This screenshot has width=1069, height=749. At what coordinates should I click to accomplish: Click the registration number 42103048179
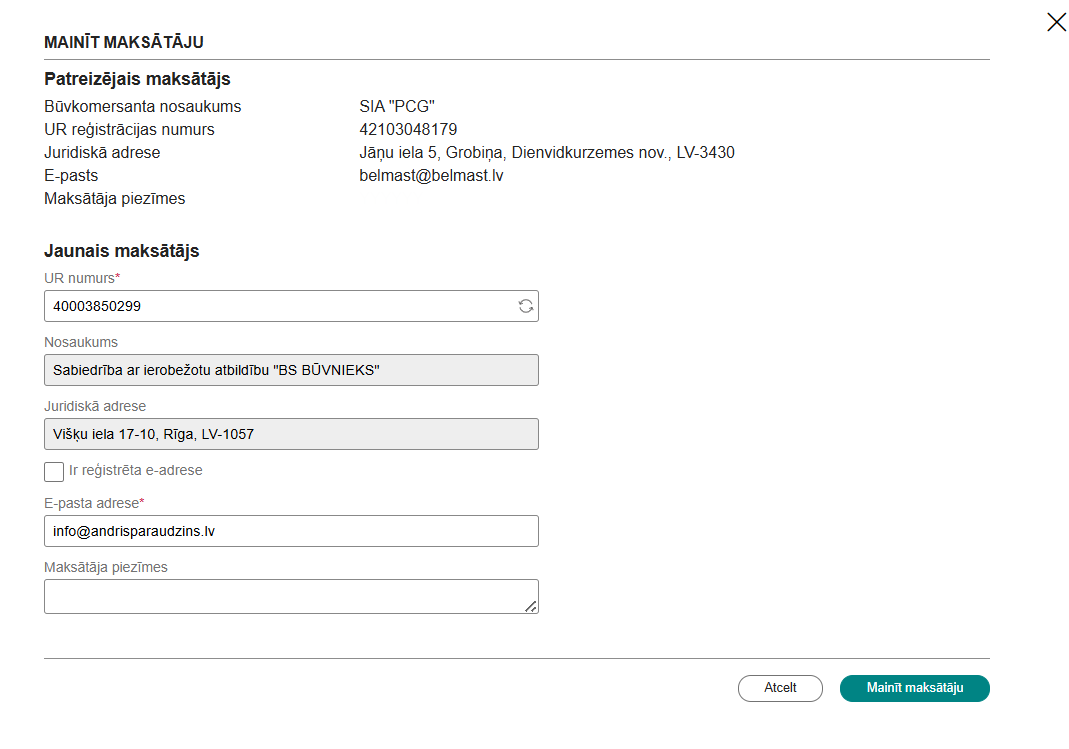pyautogui.click(x=408, y=130)
